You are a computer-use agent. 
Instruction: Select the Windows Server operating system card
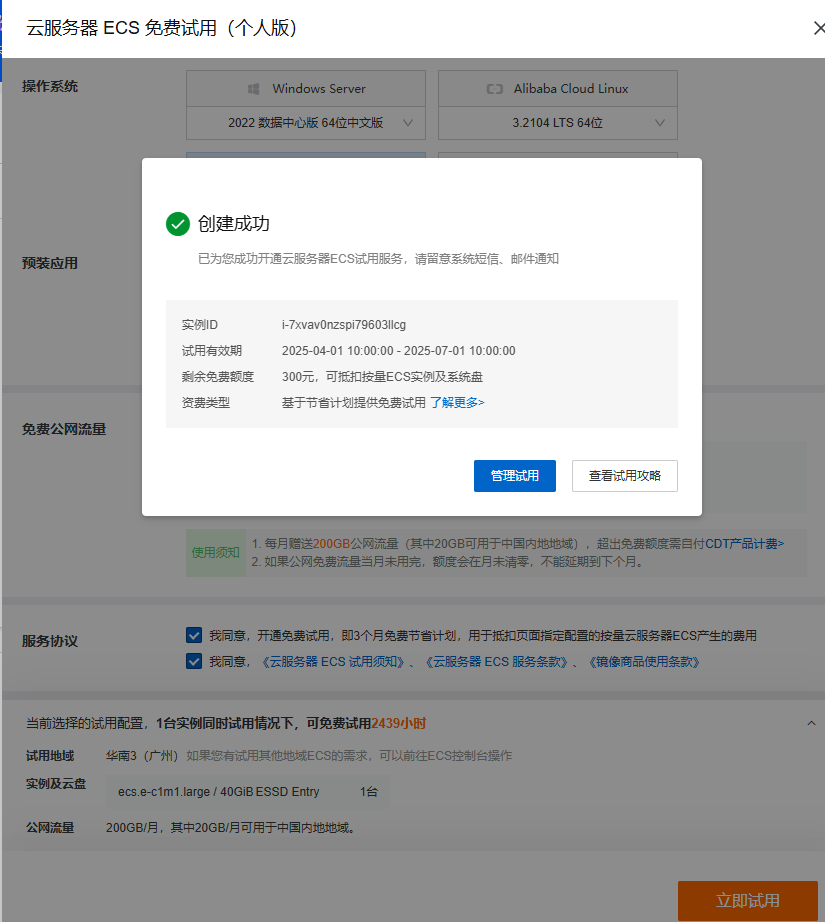coord(306,89)
